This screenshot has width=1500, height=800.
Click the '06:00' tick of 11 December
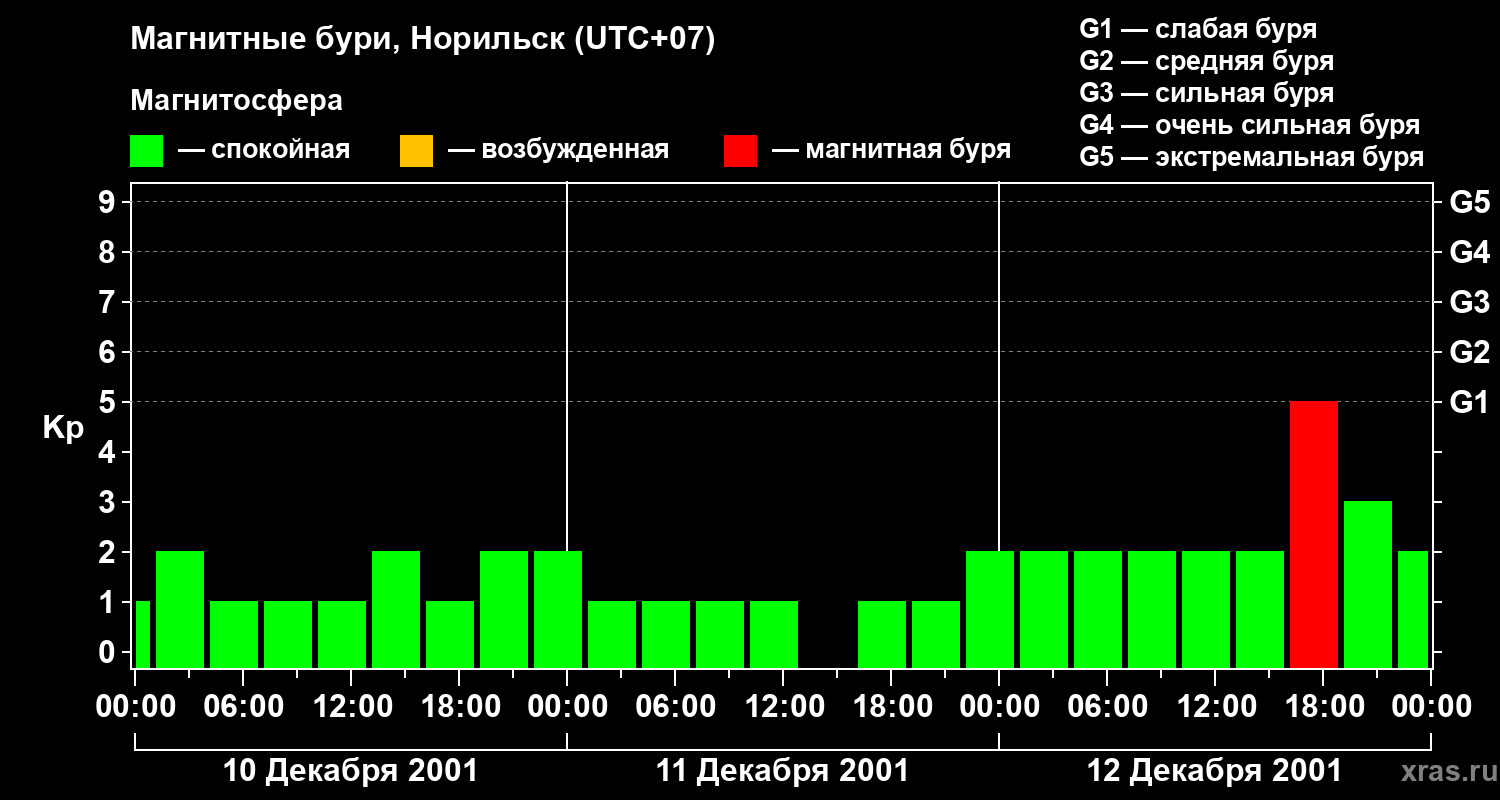675,706
